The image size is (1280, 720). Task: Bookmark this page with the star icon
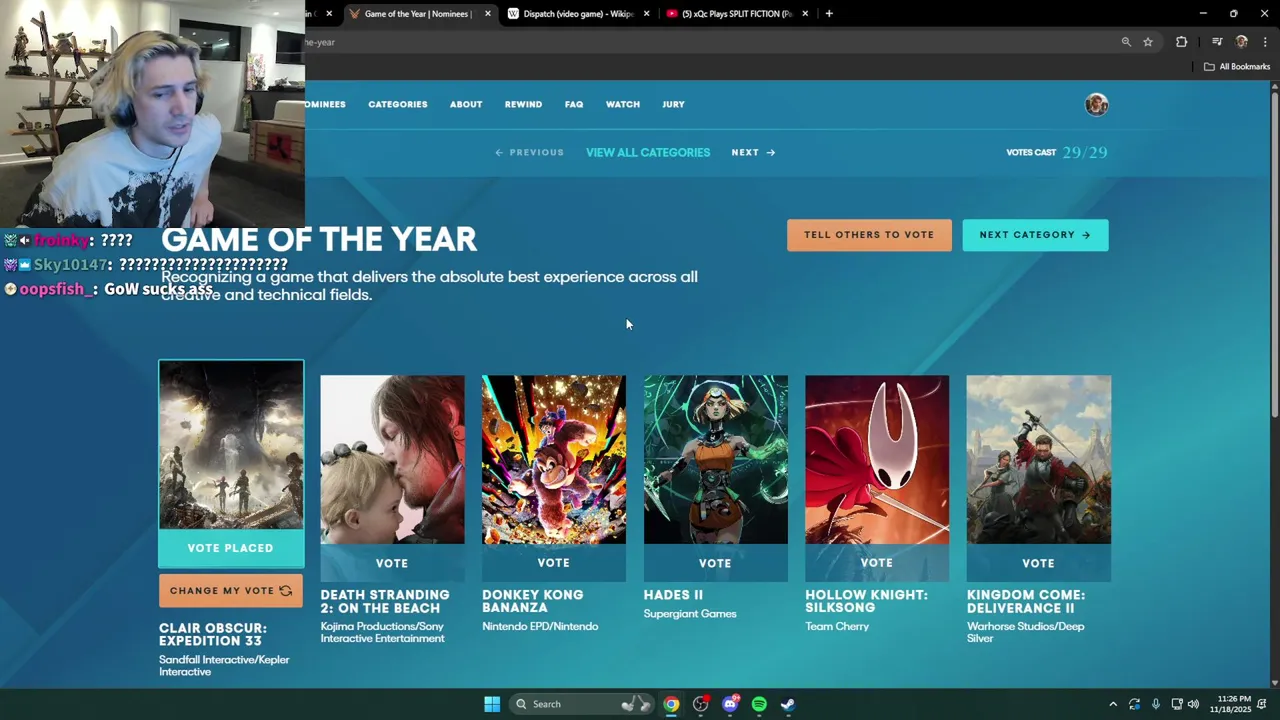pyautogui.click(x=1148, y=42)
